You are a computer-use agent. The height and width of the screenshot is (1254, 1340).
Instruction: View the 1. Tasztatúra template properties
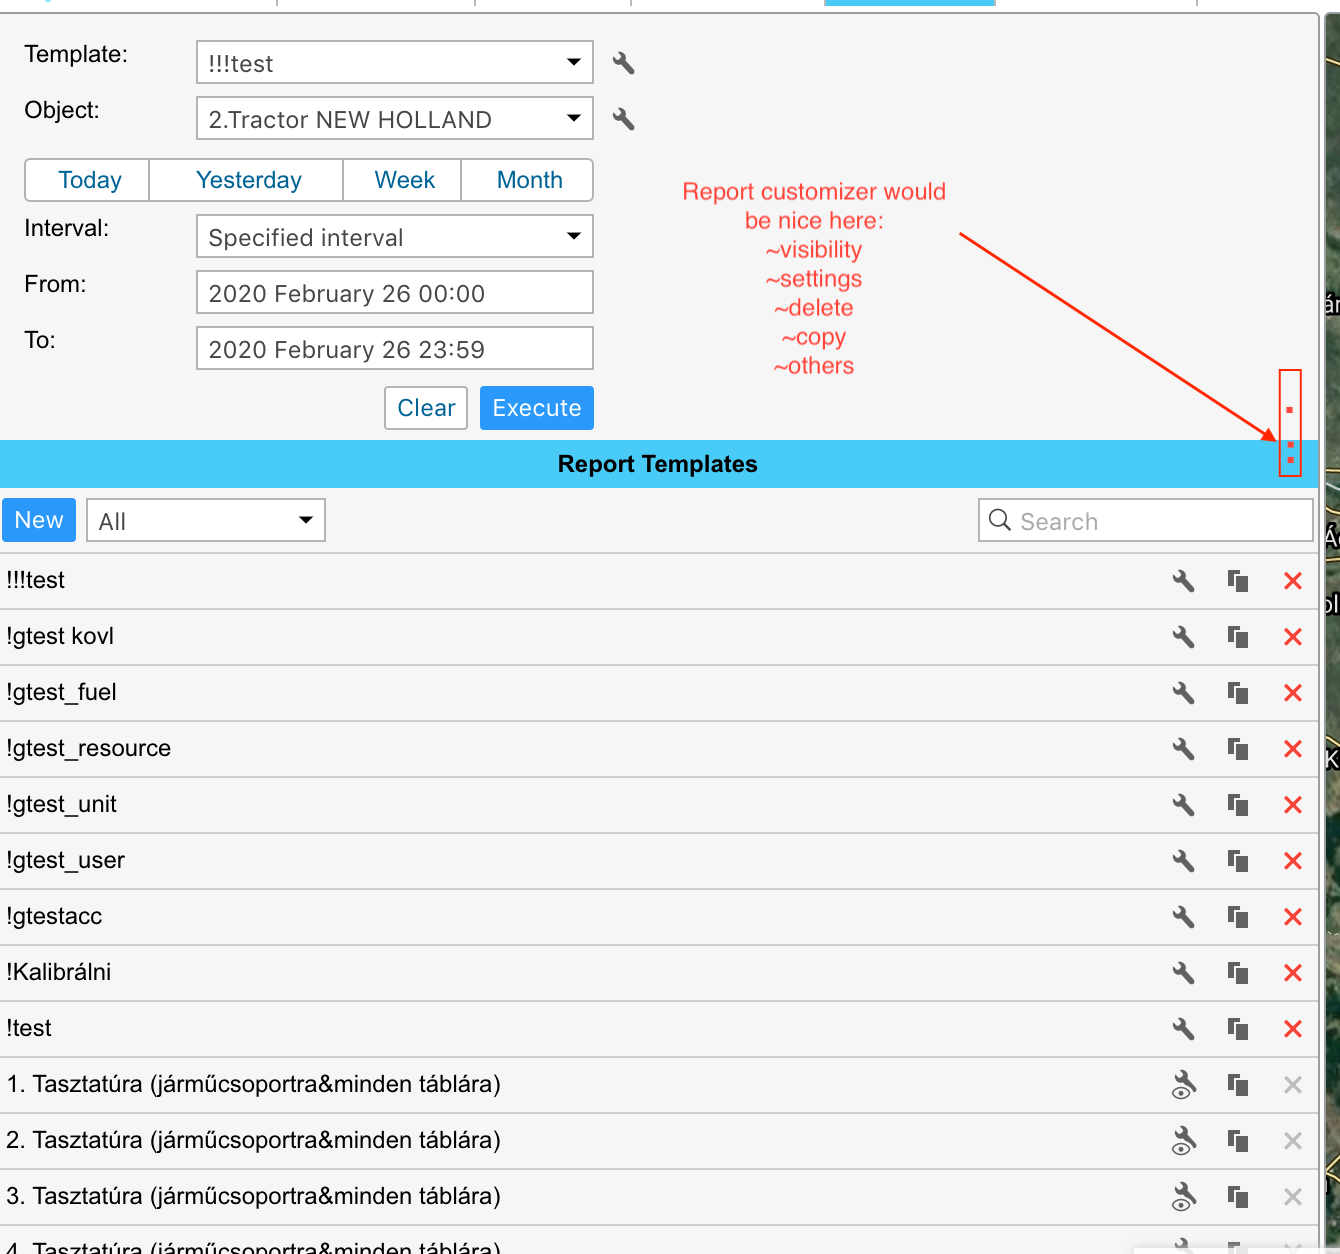(x=1183, y=1085)
